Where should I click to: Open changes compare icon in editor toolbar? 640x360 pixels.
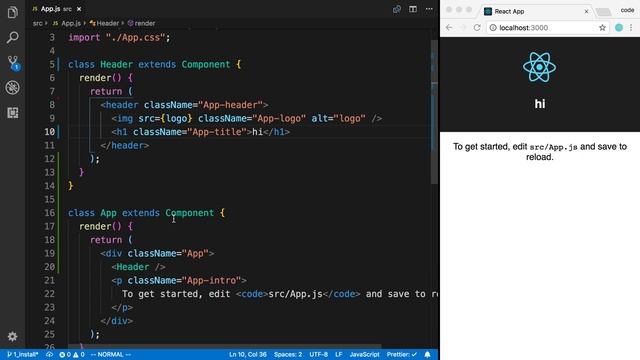click(x=397, y=9)
